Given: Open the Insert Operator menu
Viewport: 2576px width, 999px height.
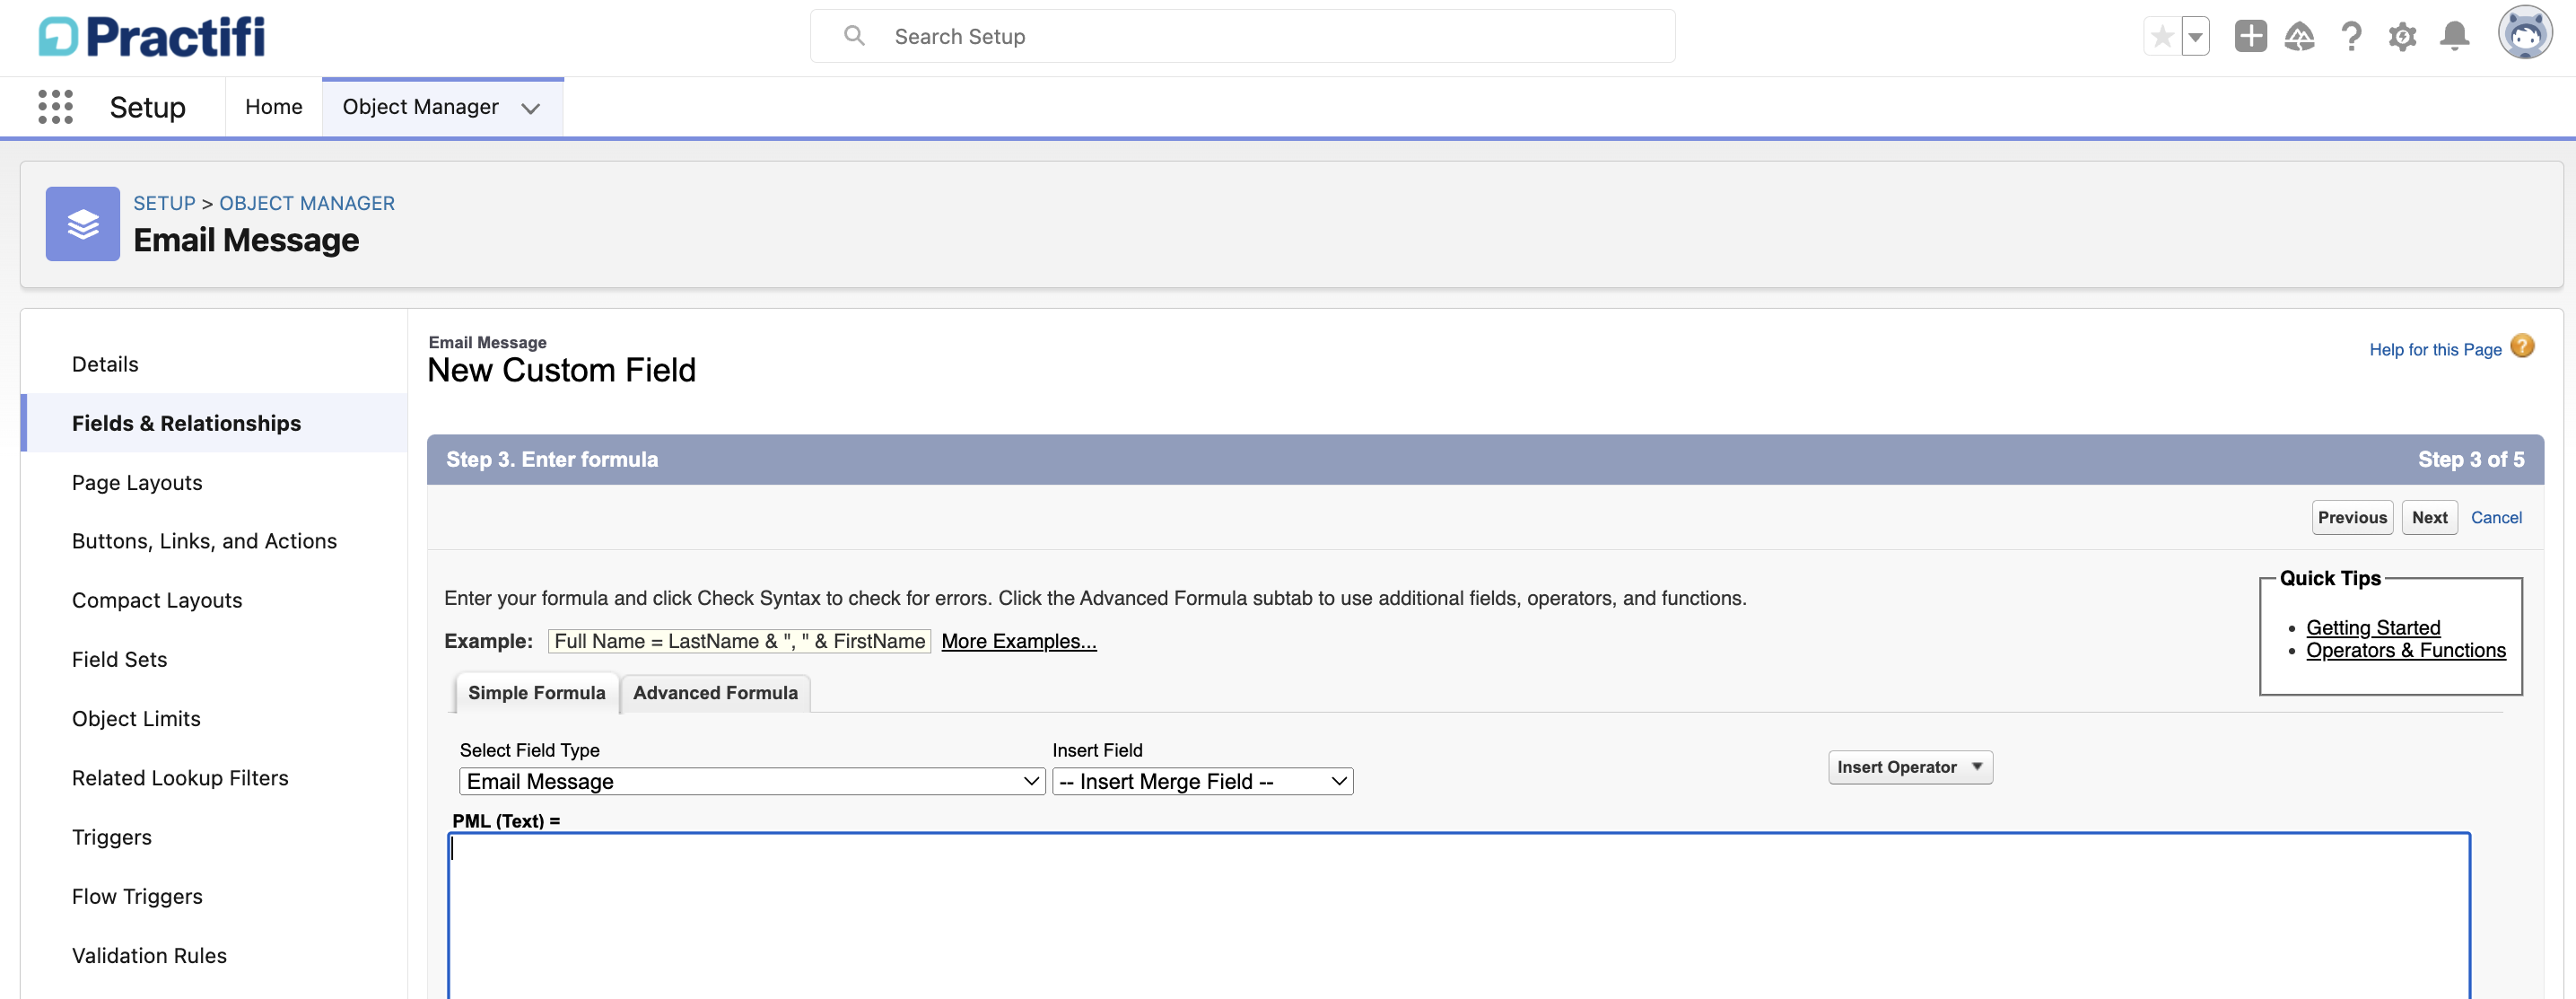Looking at the screenshot, I should pos(1910,767).
